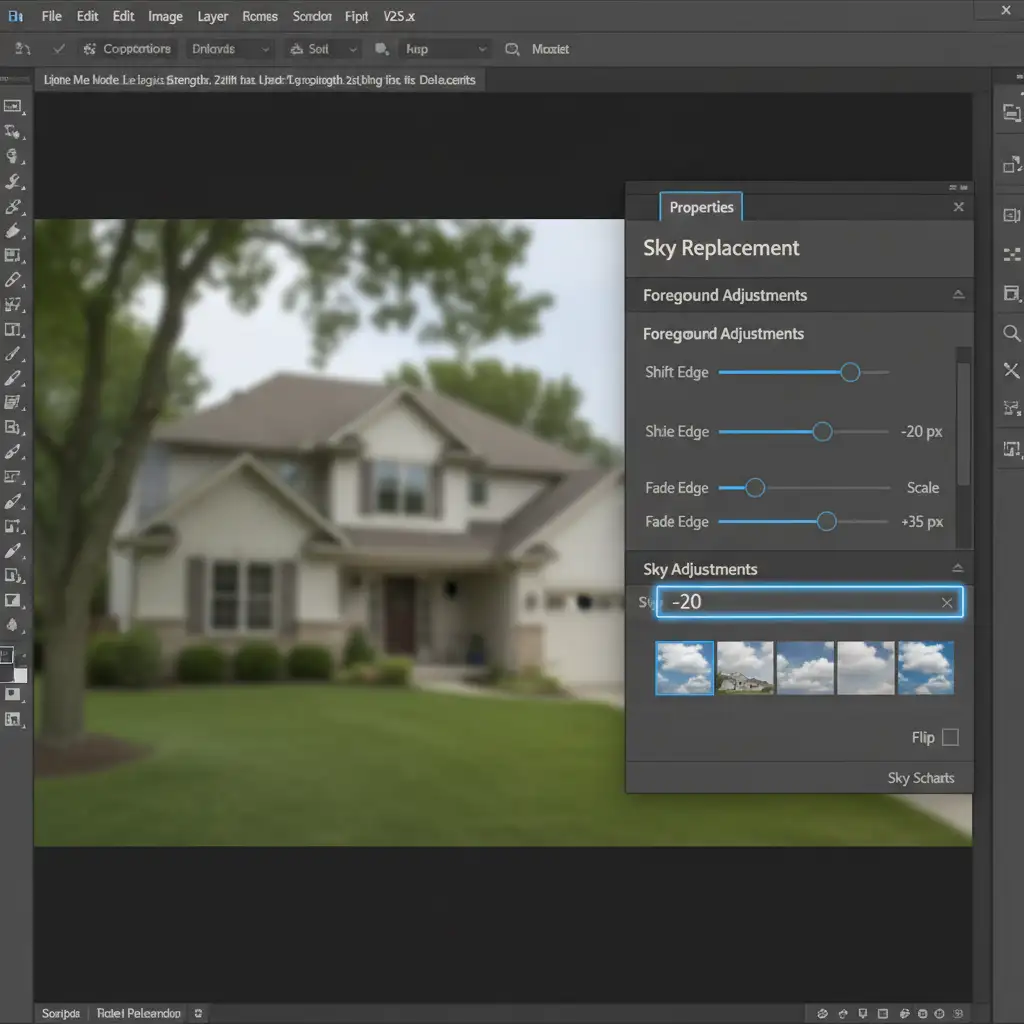Screen dimensions: 1024x1024
Task: Click the water drop tool in left toolbar
Action: (13, 624)
